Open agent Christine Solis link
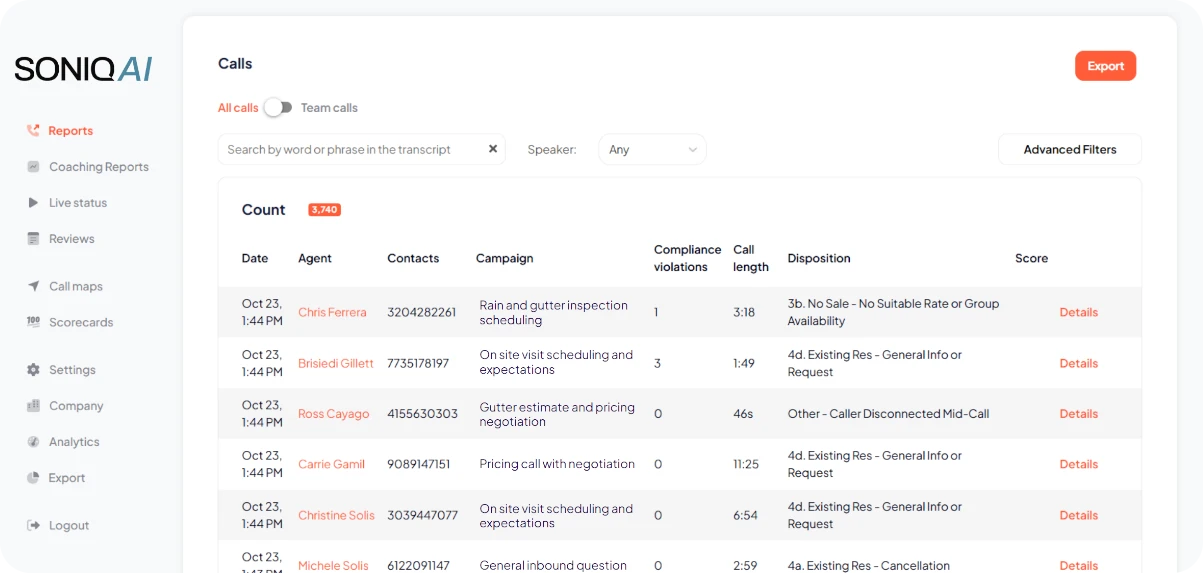The width and height of the screenshot is (1203, 573). (336, 515)
